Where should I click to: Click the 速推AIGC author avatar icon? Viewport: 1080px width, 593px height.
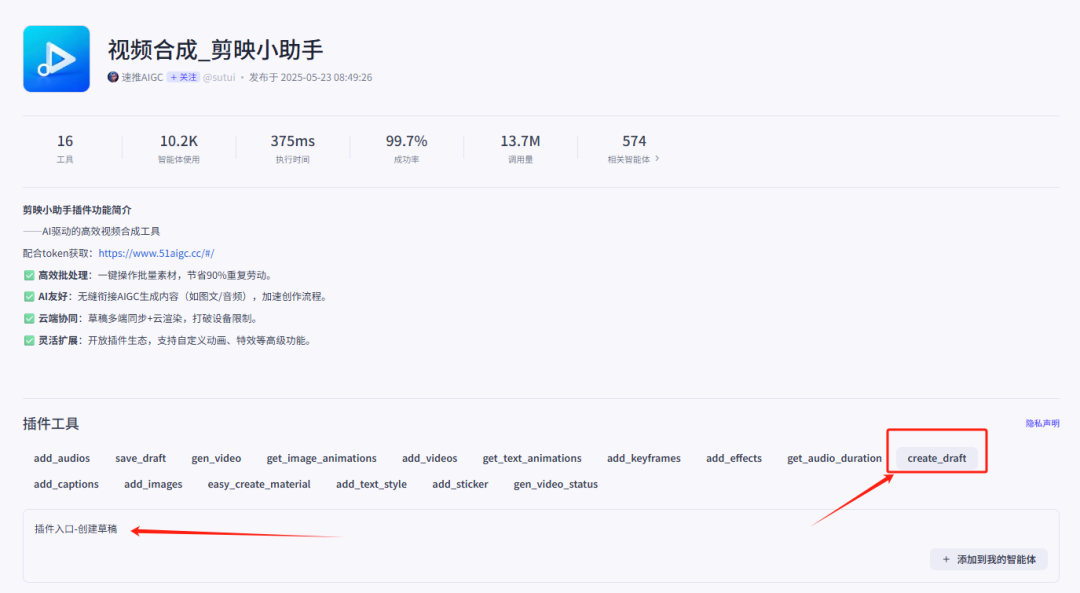(x=113, y=77)
